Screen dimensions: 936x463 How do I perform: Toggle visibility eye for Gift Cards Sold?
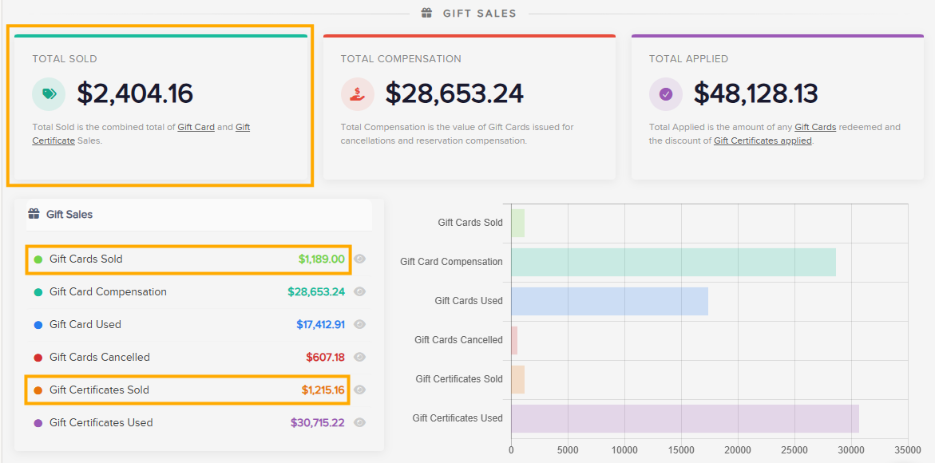[359, 259]
